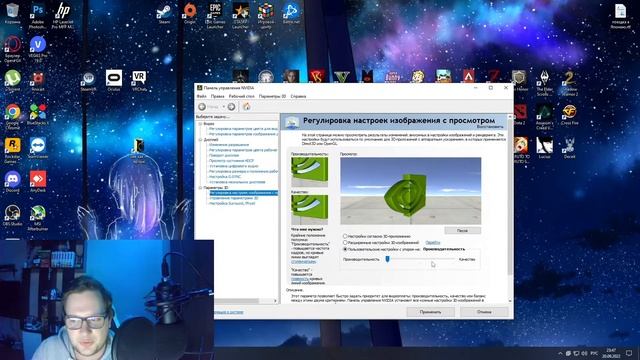640x360 pixels.
Task: Open The Elder Scrolls Skyrim shortcut
Action: [x=544, y=83]
